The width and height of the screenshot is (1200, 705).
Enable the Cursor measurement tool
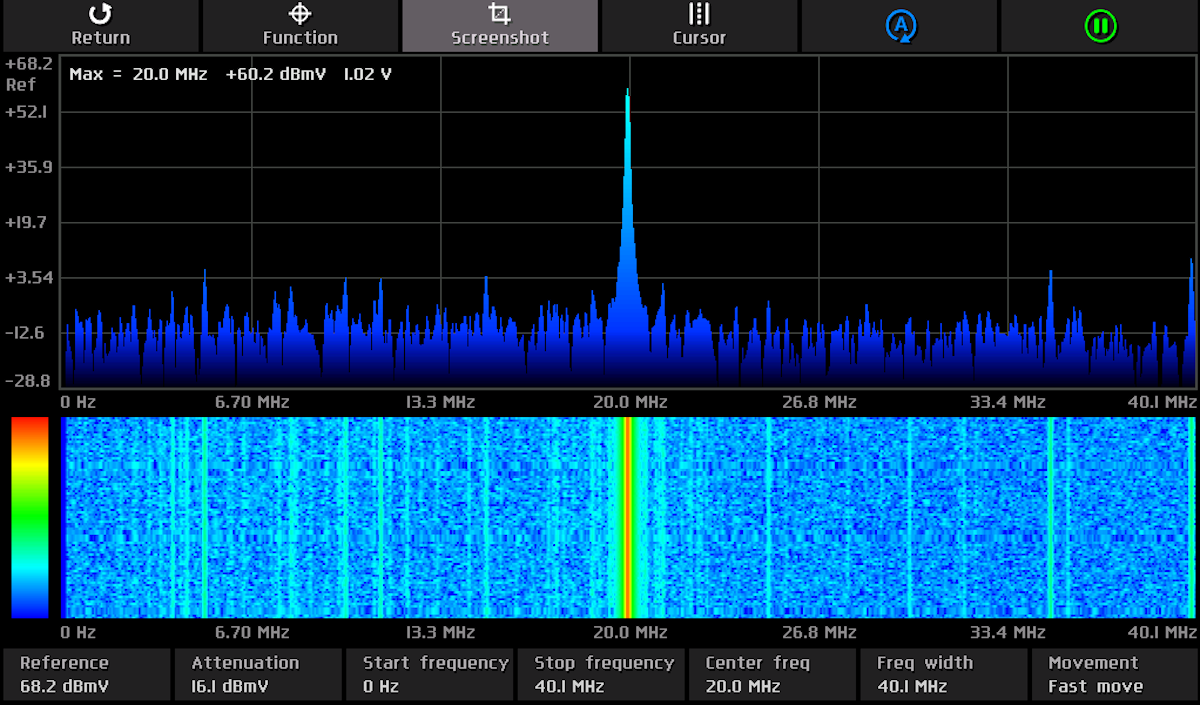point(699,25)
